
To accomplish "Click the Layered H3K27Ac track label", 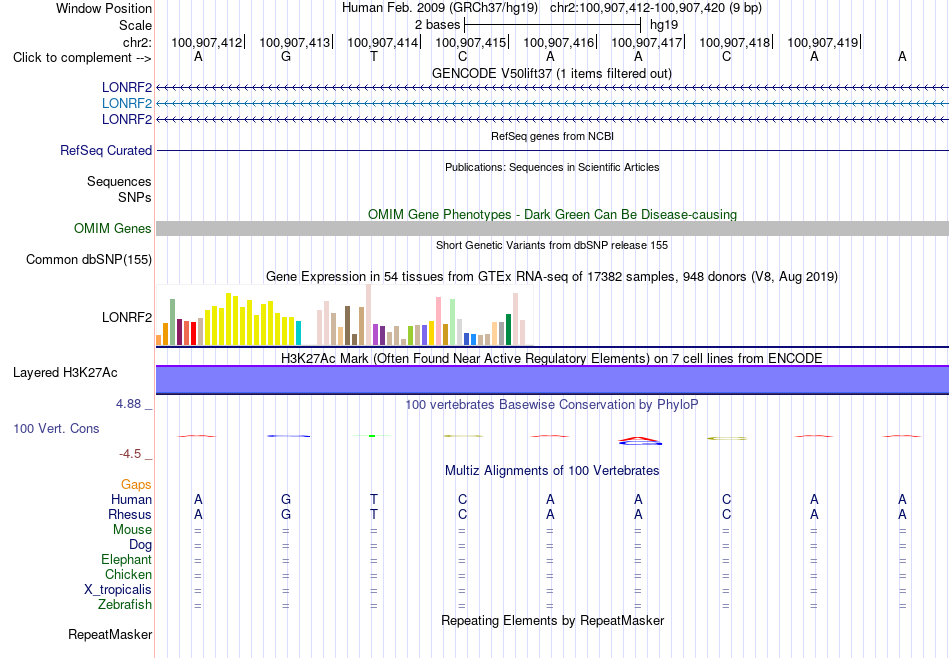I will coord(65,373).
